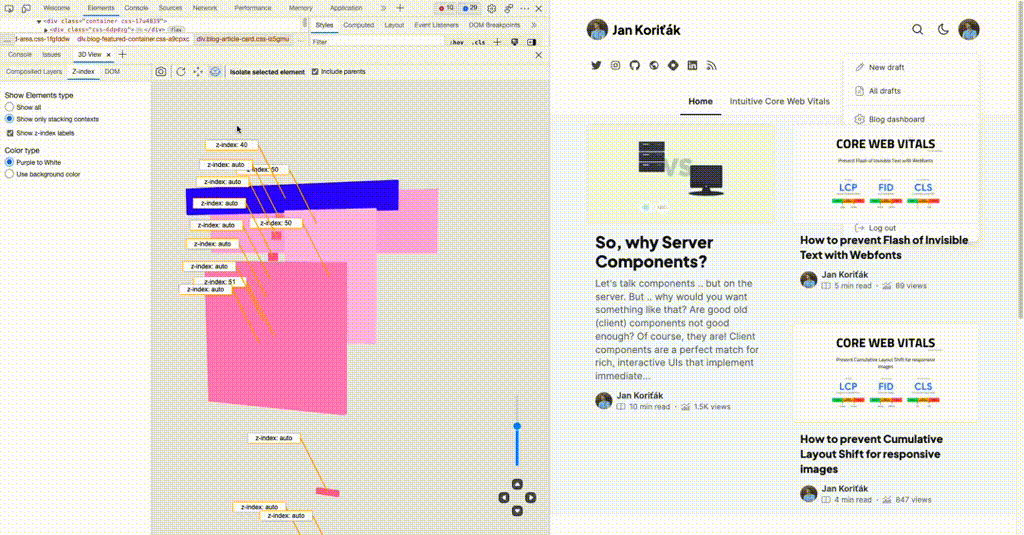Open the Issues drawer tab

[x=51, y=55]
